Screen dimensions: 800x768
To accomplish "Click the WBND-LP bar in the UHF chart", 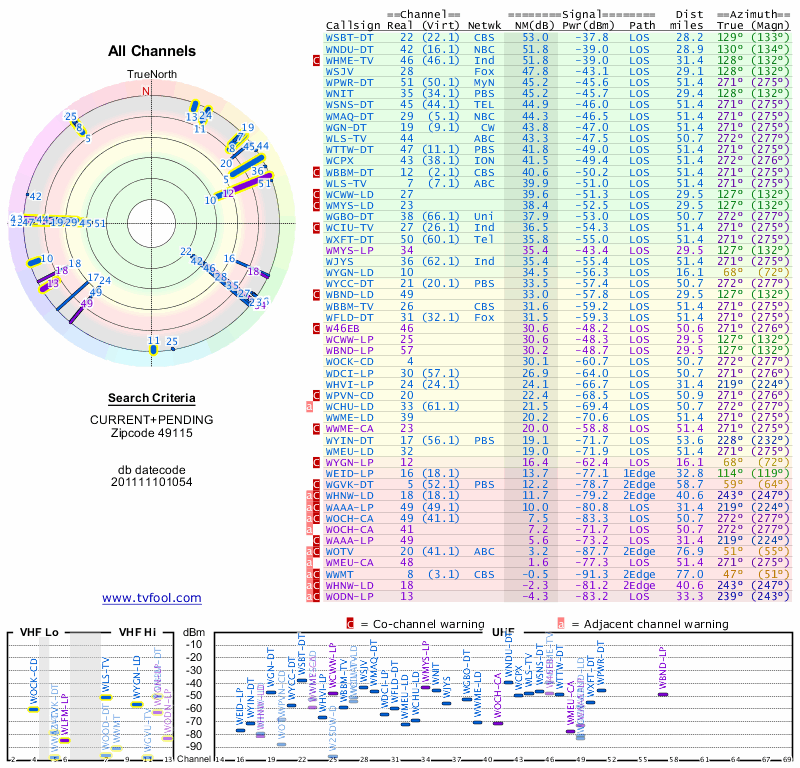I will (x=662, y=695).
